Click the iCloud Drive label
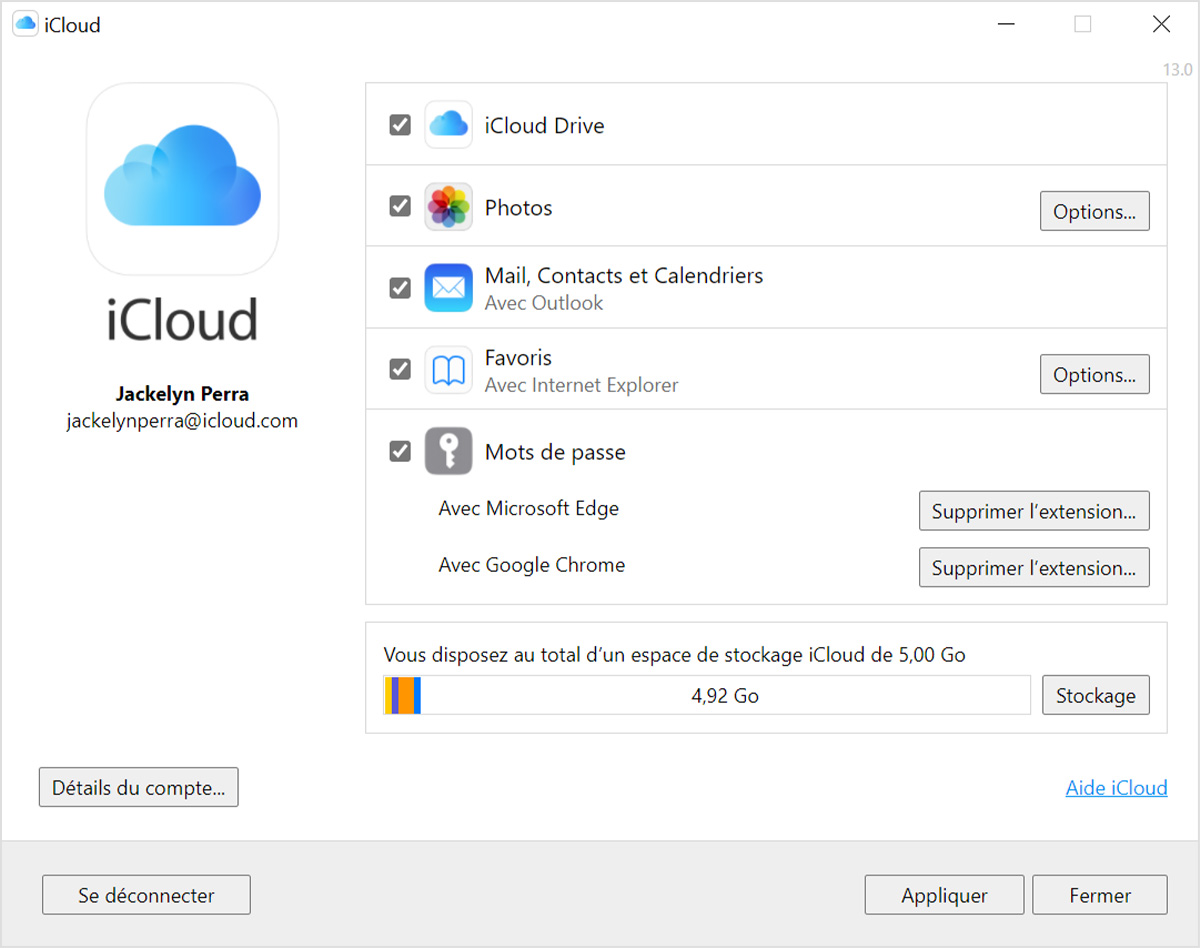Image resolution: width=1200 pixels, height=948 pixels. pyautogui.click(x=545, y=126)
